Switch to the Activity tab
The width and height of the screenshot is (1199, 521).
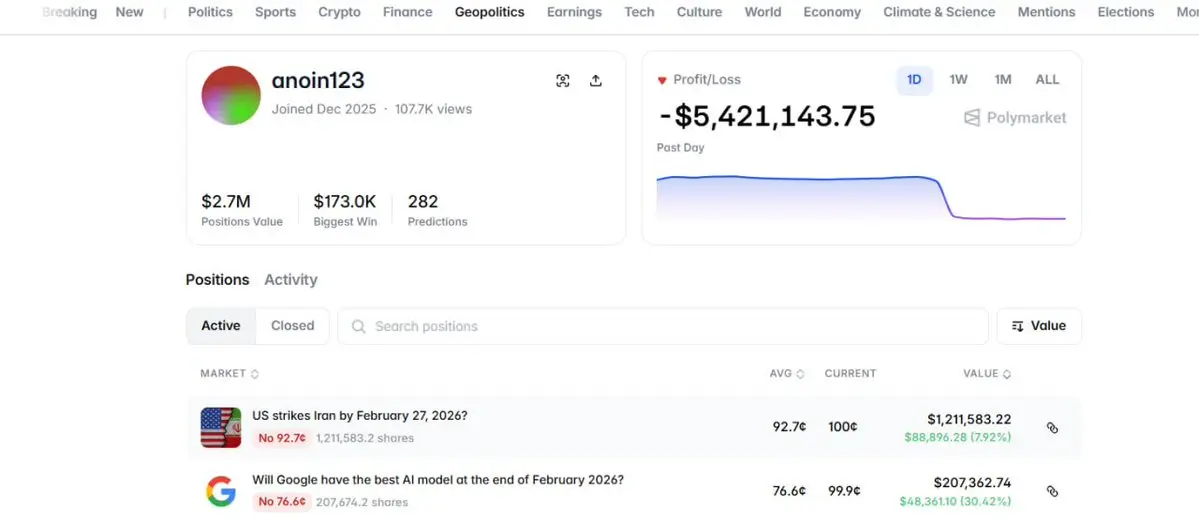(x=290, y=280)
